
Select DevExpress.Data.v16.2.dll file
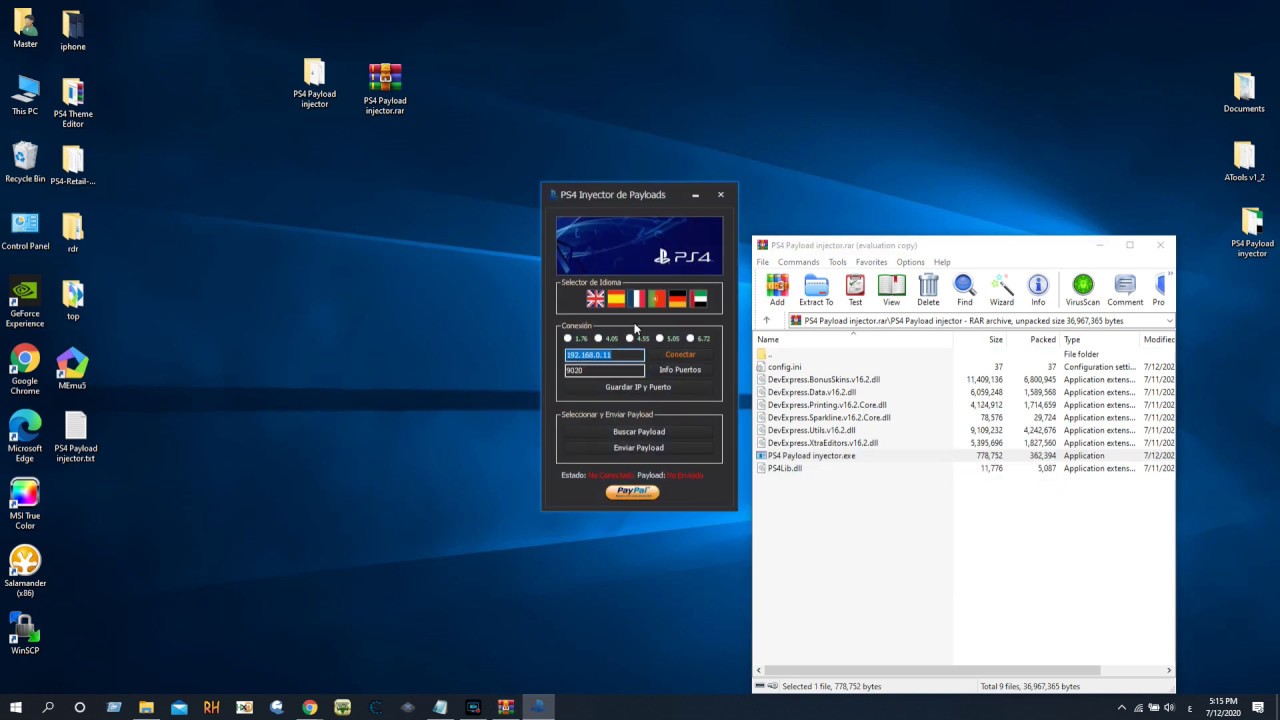click(812, 392)
